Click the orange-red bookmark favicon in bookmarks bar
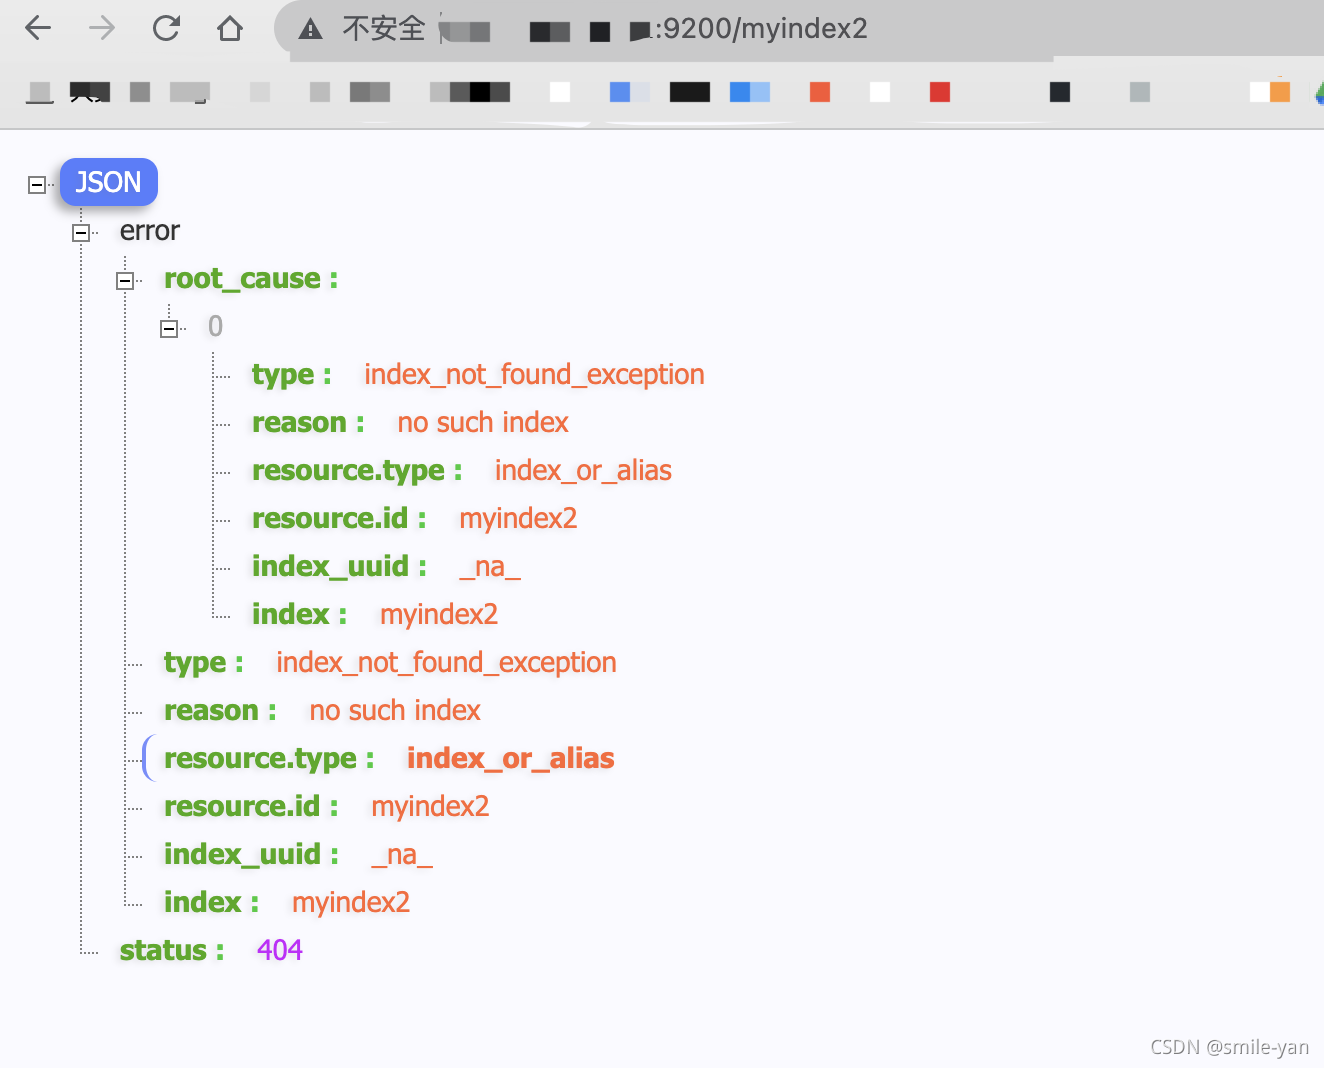1324x1068 pixels. 820,92
